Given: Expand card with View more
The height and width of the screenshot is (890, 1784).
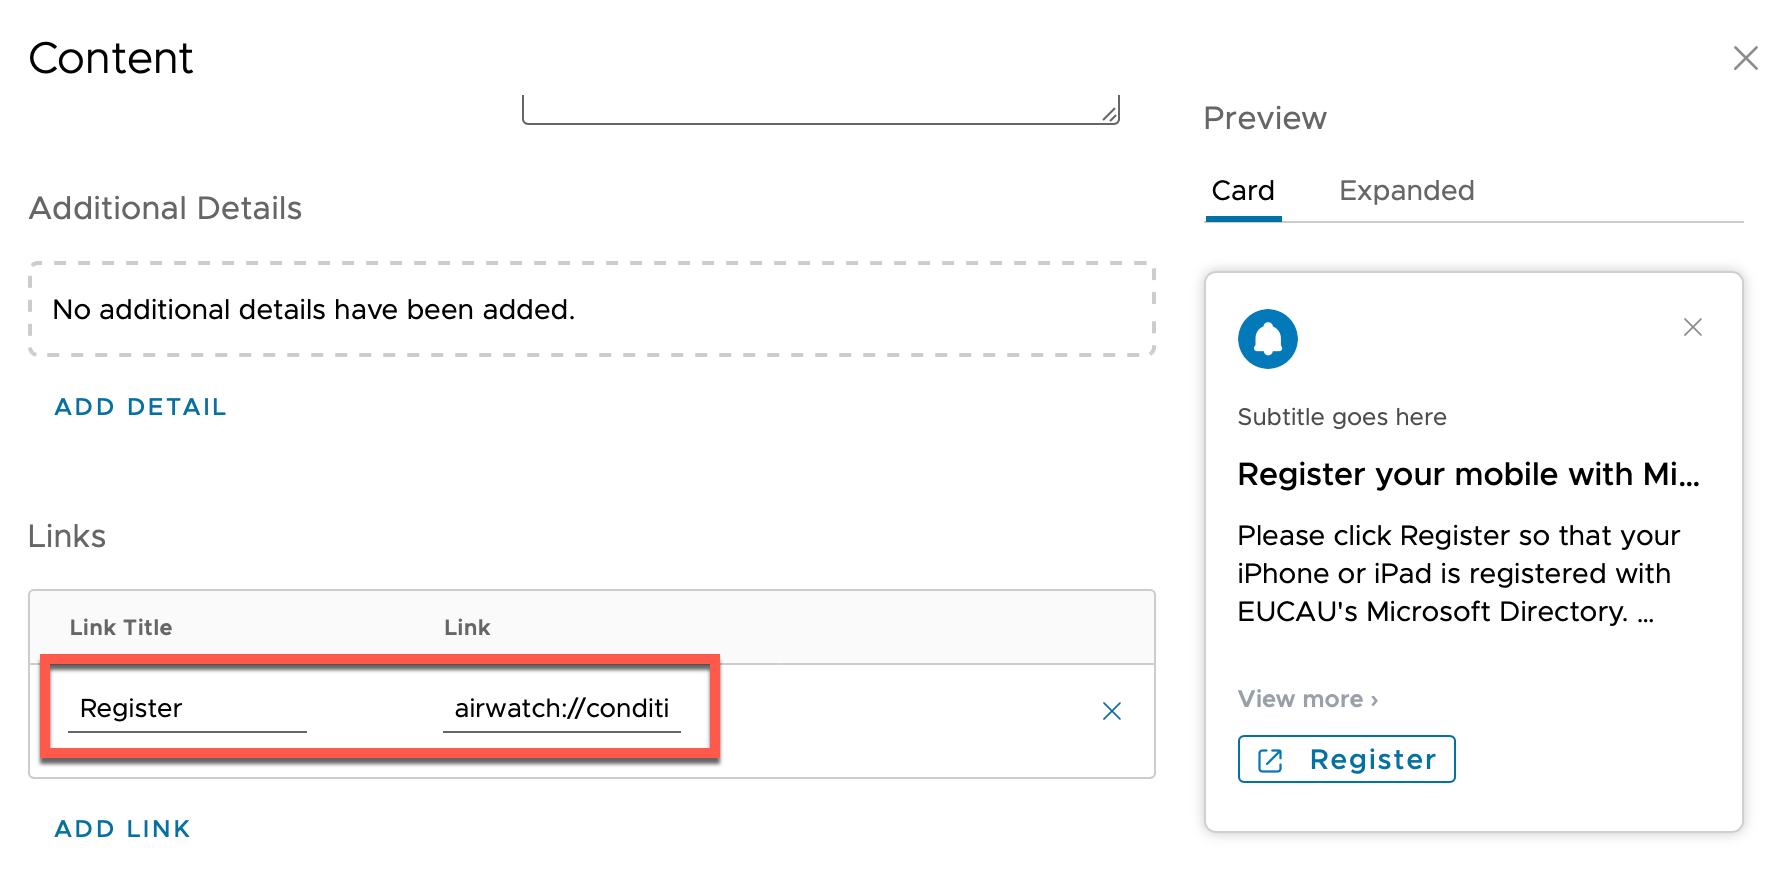Looking at the screenshot, I should pyautogui.click(x=1308, y=699).
